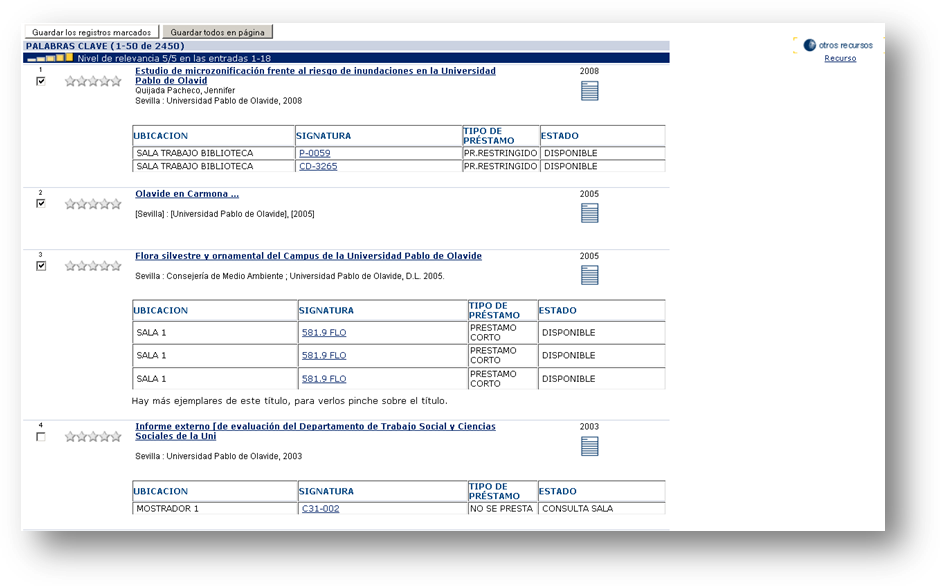The height and width of the screenshot is (586, 940).
Task: Open the Recurso link
Action: pyautogui.click(x=839, y=59)
